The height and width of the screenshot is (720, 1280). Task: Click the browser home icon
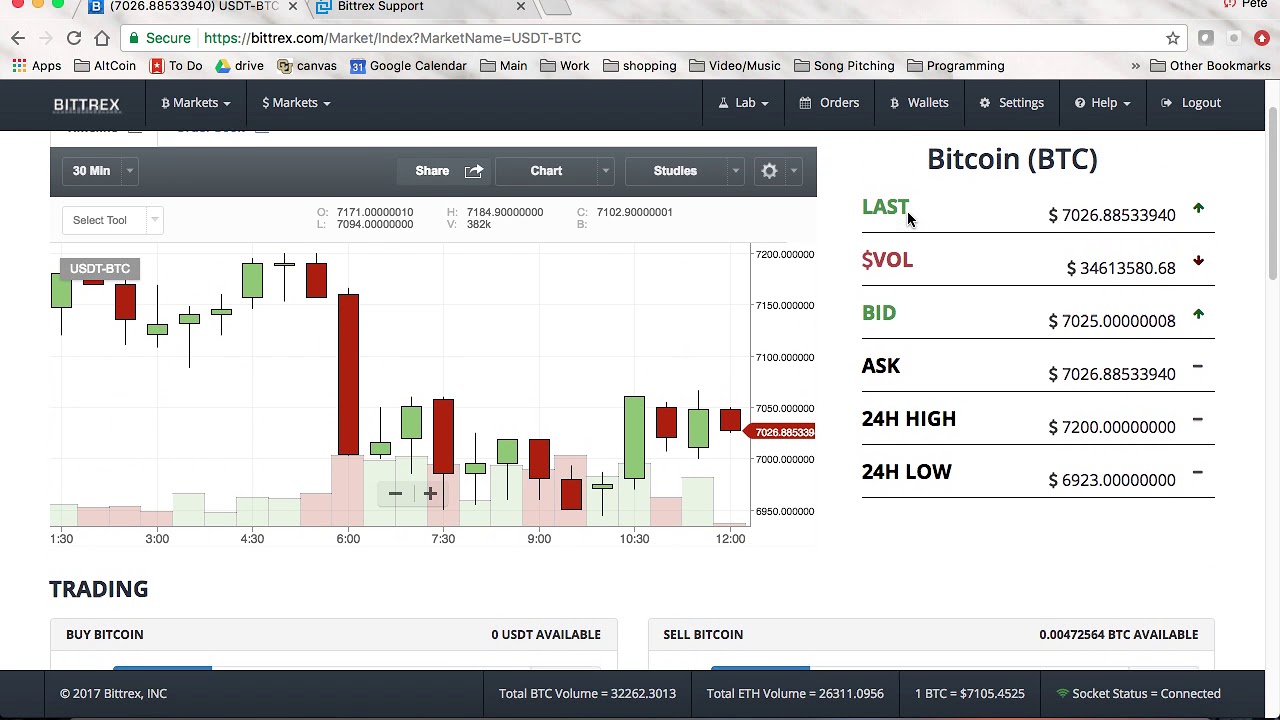coord(102,38)
